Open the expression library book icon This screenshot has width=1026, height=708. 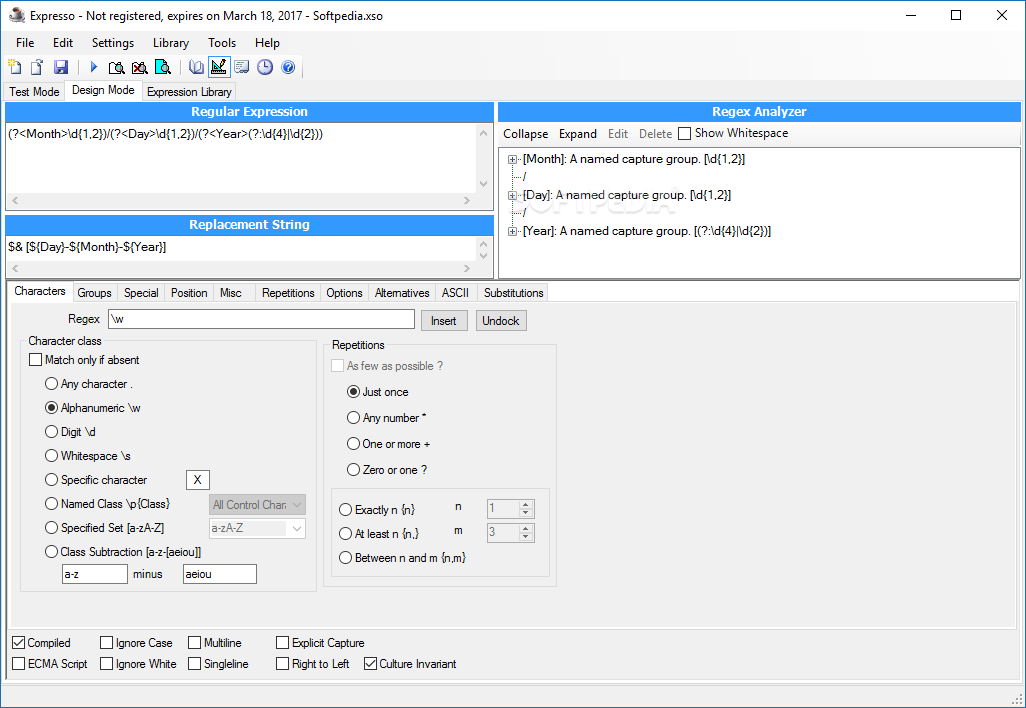[196, 67]
